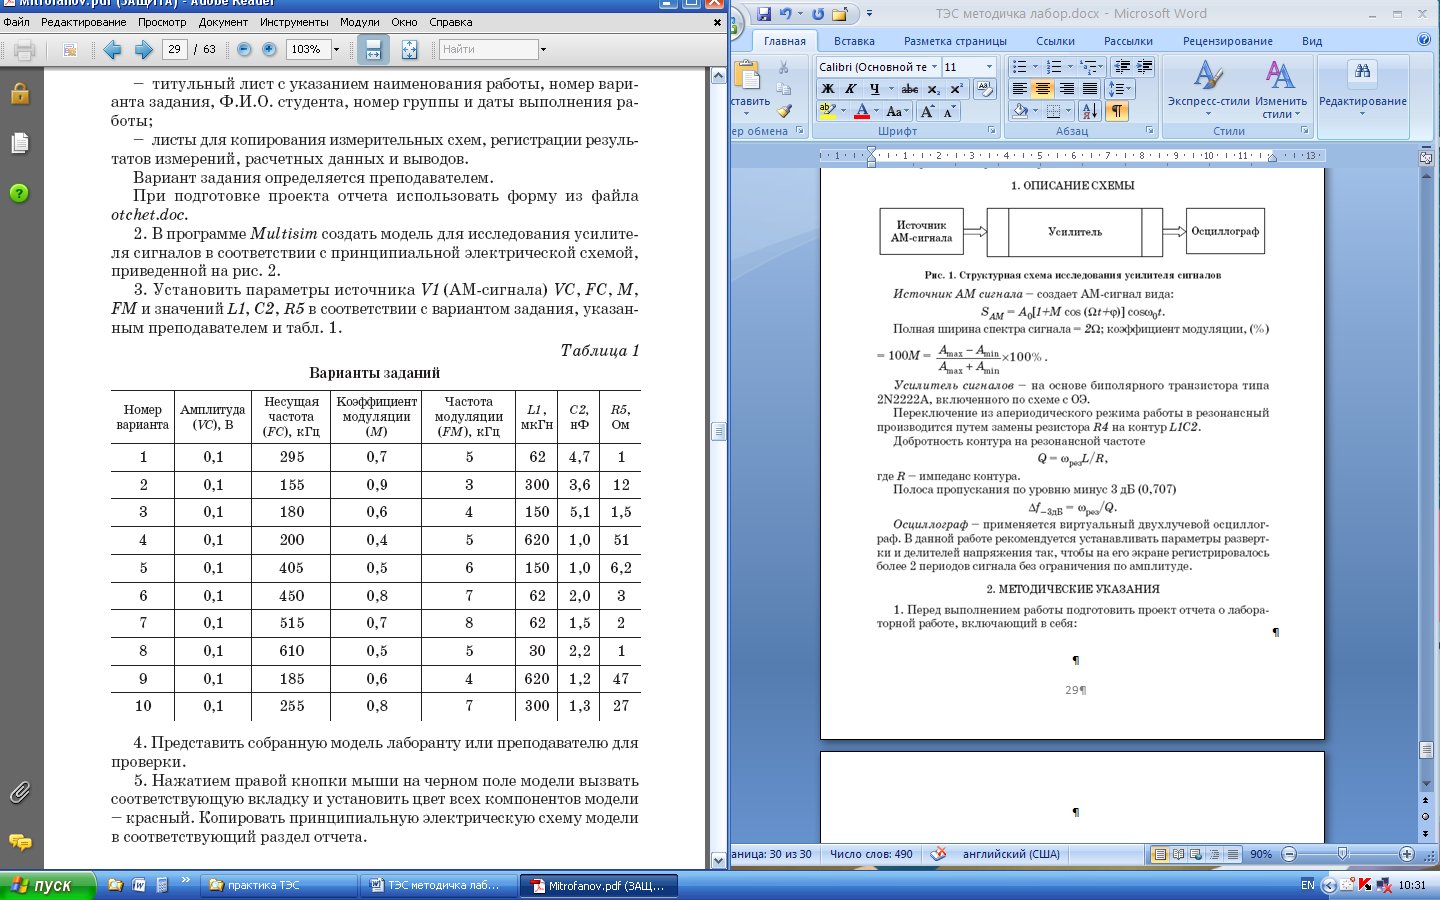Image resolution: width=1440 pixels, height=900 pixels.
Task: Click the shading paint bucket icon
Action: click(1019, 111)
